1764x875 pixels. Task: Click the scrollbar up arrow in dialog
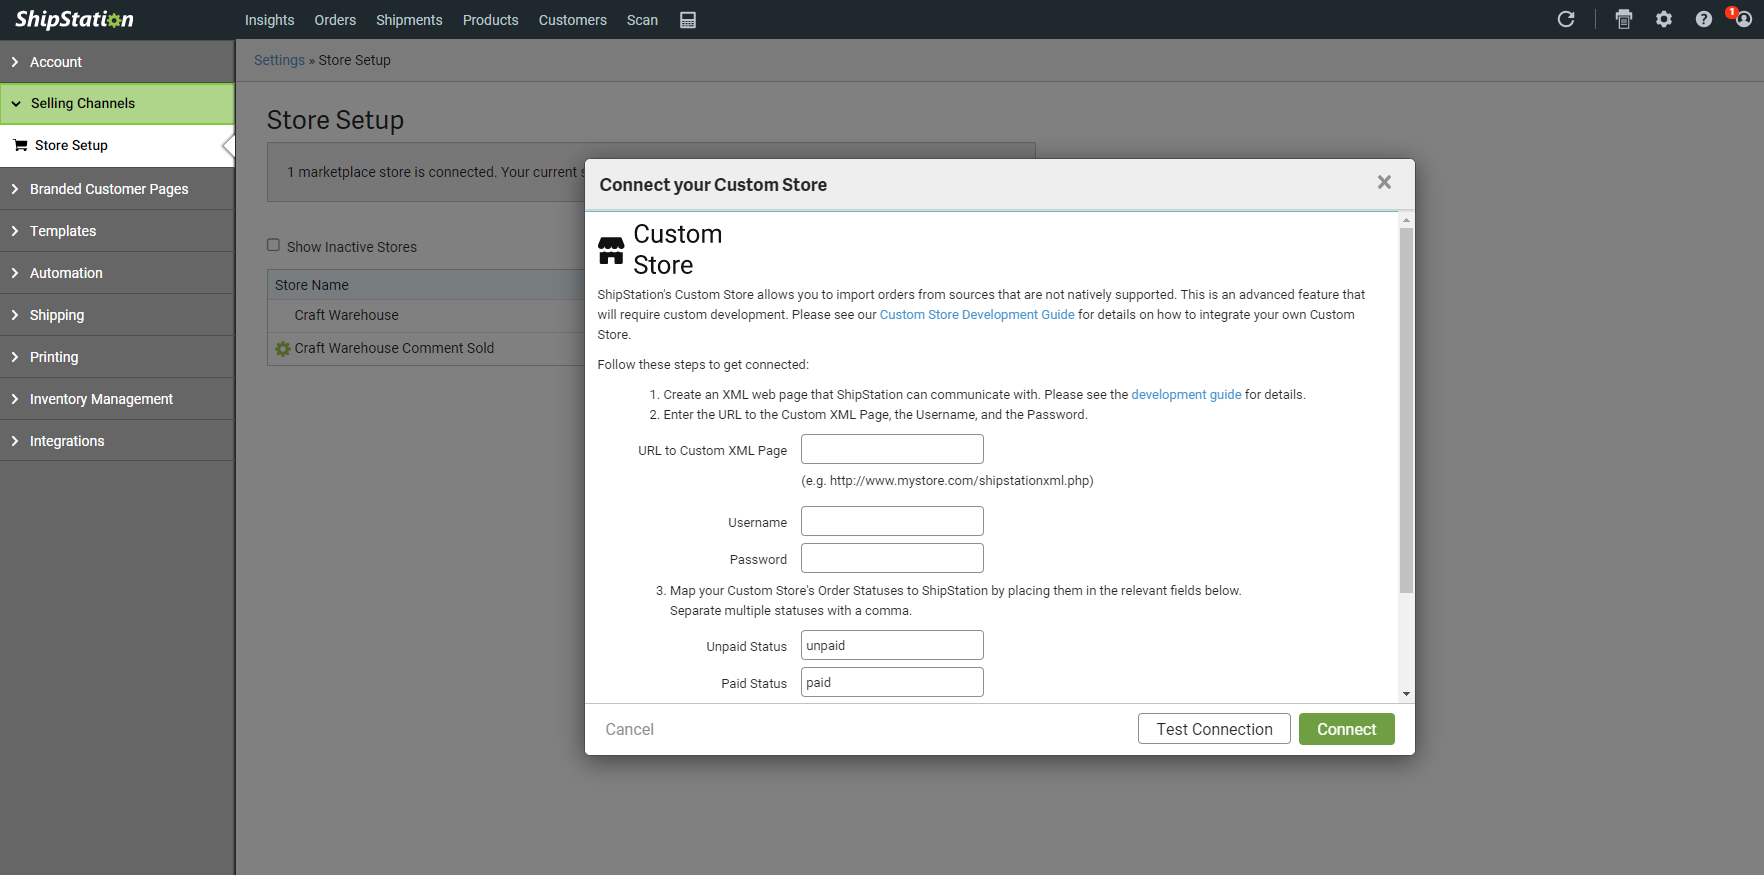pyautogui.click(x=1406, y=220)
